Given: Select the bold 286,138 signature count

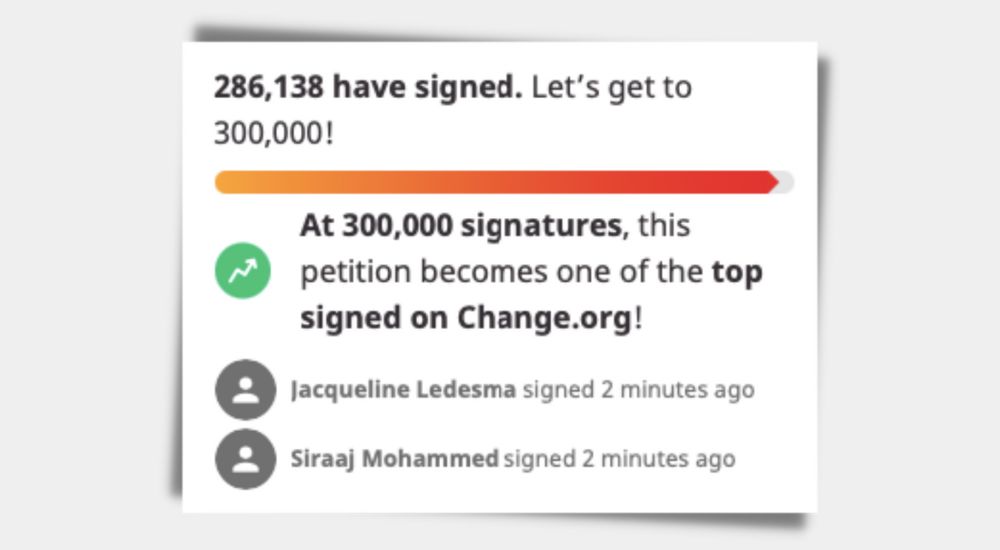Looking at the screenshot, I should [x=268, y=88].
